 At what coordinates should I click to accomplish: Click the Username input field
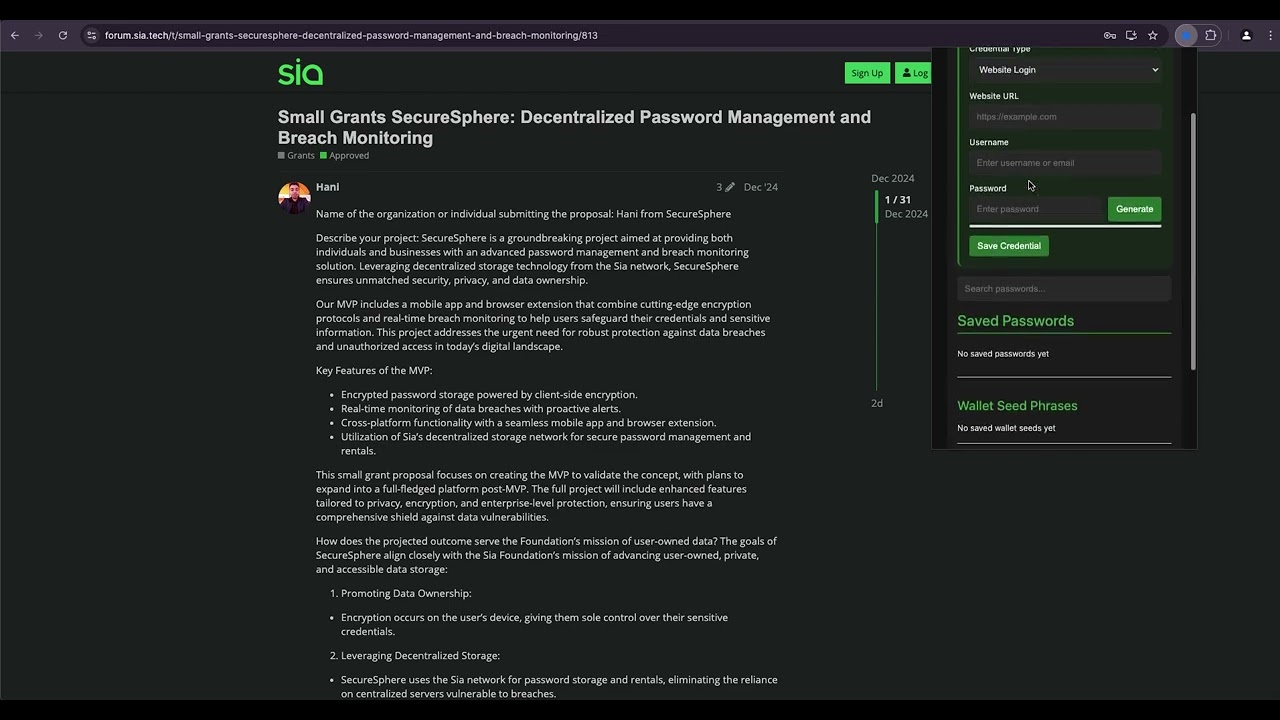(1065, 163)
